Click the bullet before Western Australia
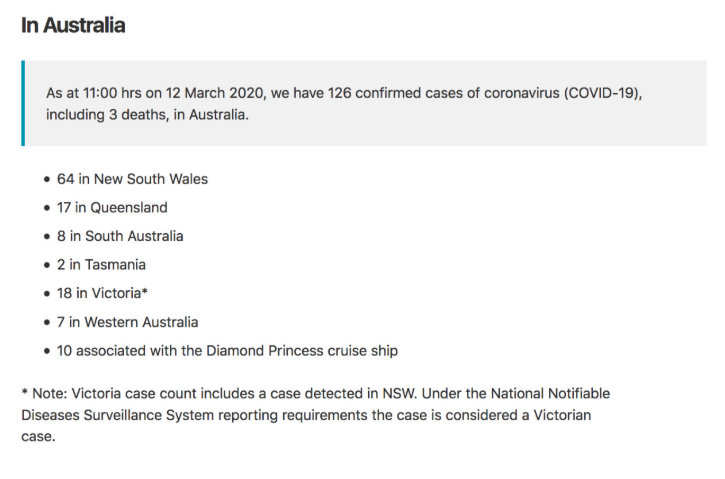This screenshot has height=479, width=725. point(47,323)
